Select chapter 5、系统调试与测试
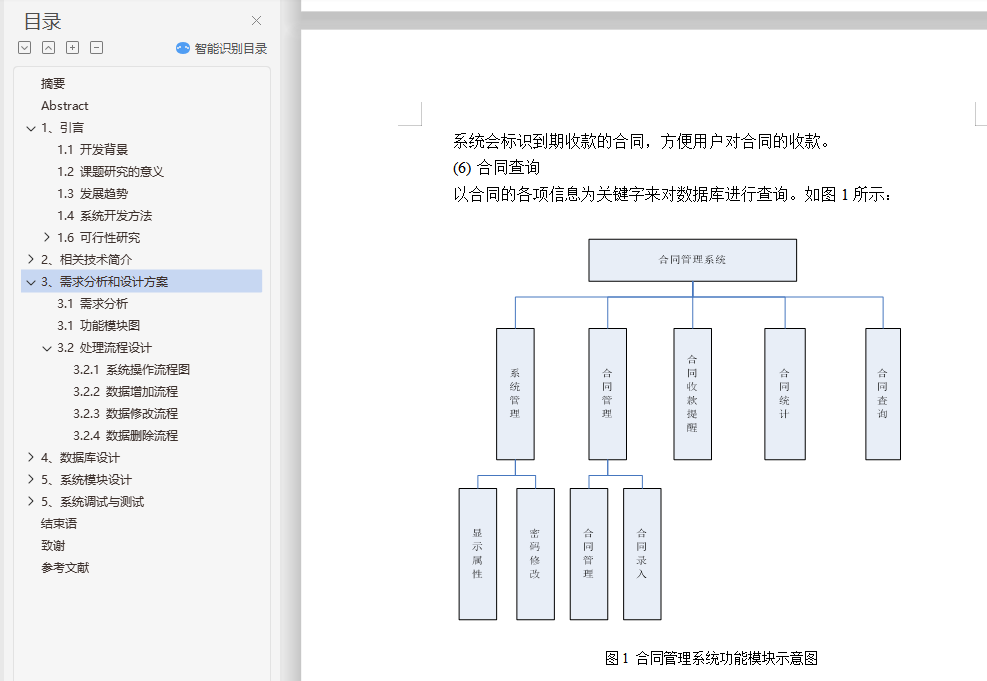The width and height of the screenshot is (987, 681). (93, 502)
